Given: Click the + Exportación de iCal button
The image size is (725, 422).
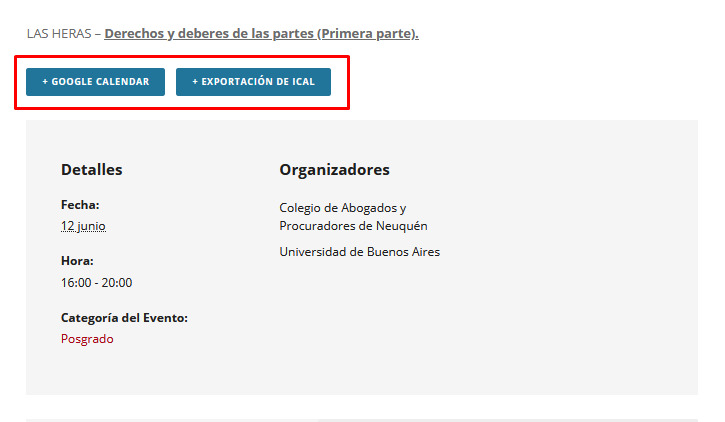Looking at the screenshot, I should (253, 82).
